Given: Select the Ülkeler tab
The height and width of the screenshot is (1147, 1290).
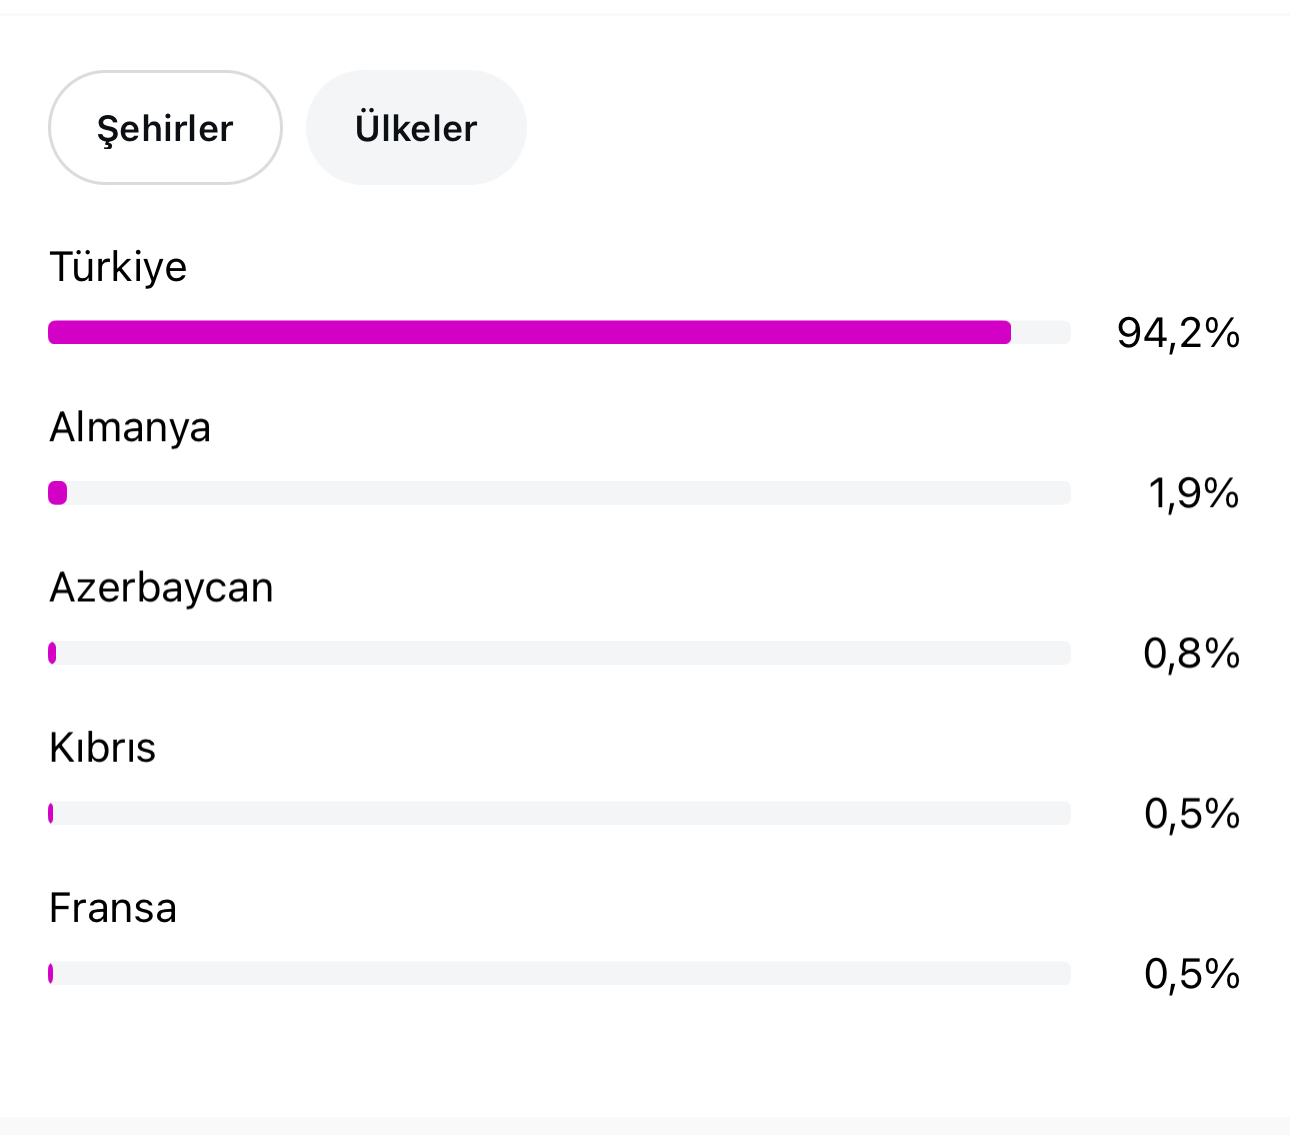Looking at the screenshot, I should point(416,127).
